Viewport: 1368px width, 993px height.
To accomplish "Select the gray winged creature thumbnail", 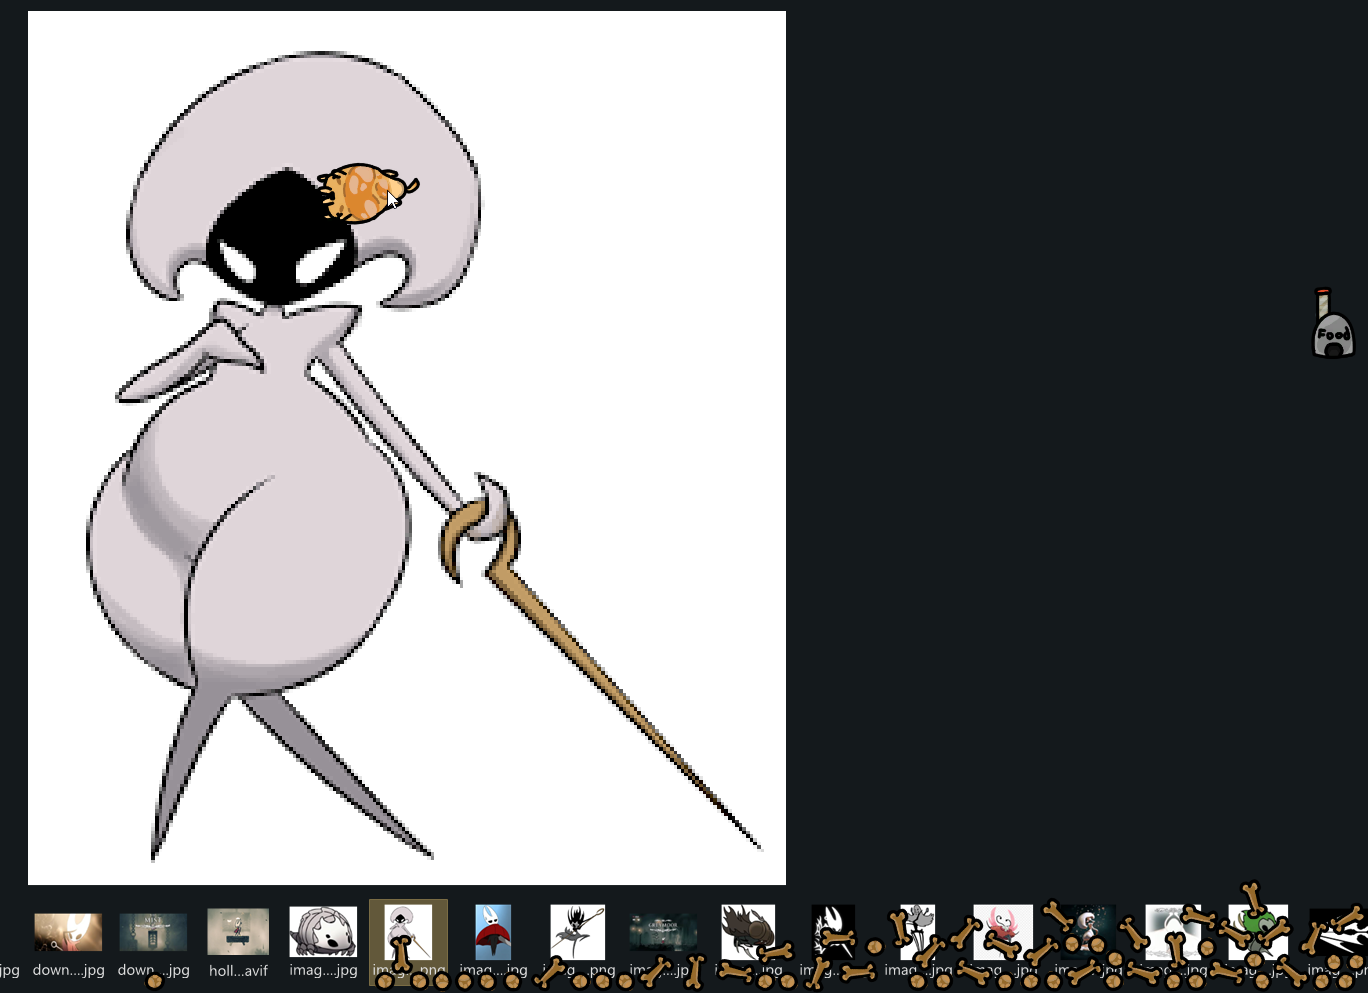I will 918,932.
